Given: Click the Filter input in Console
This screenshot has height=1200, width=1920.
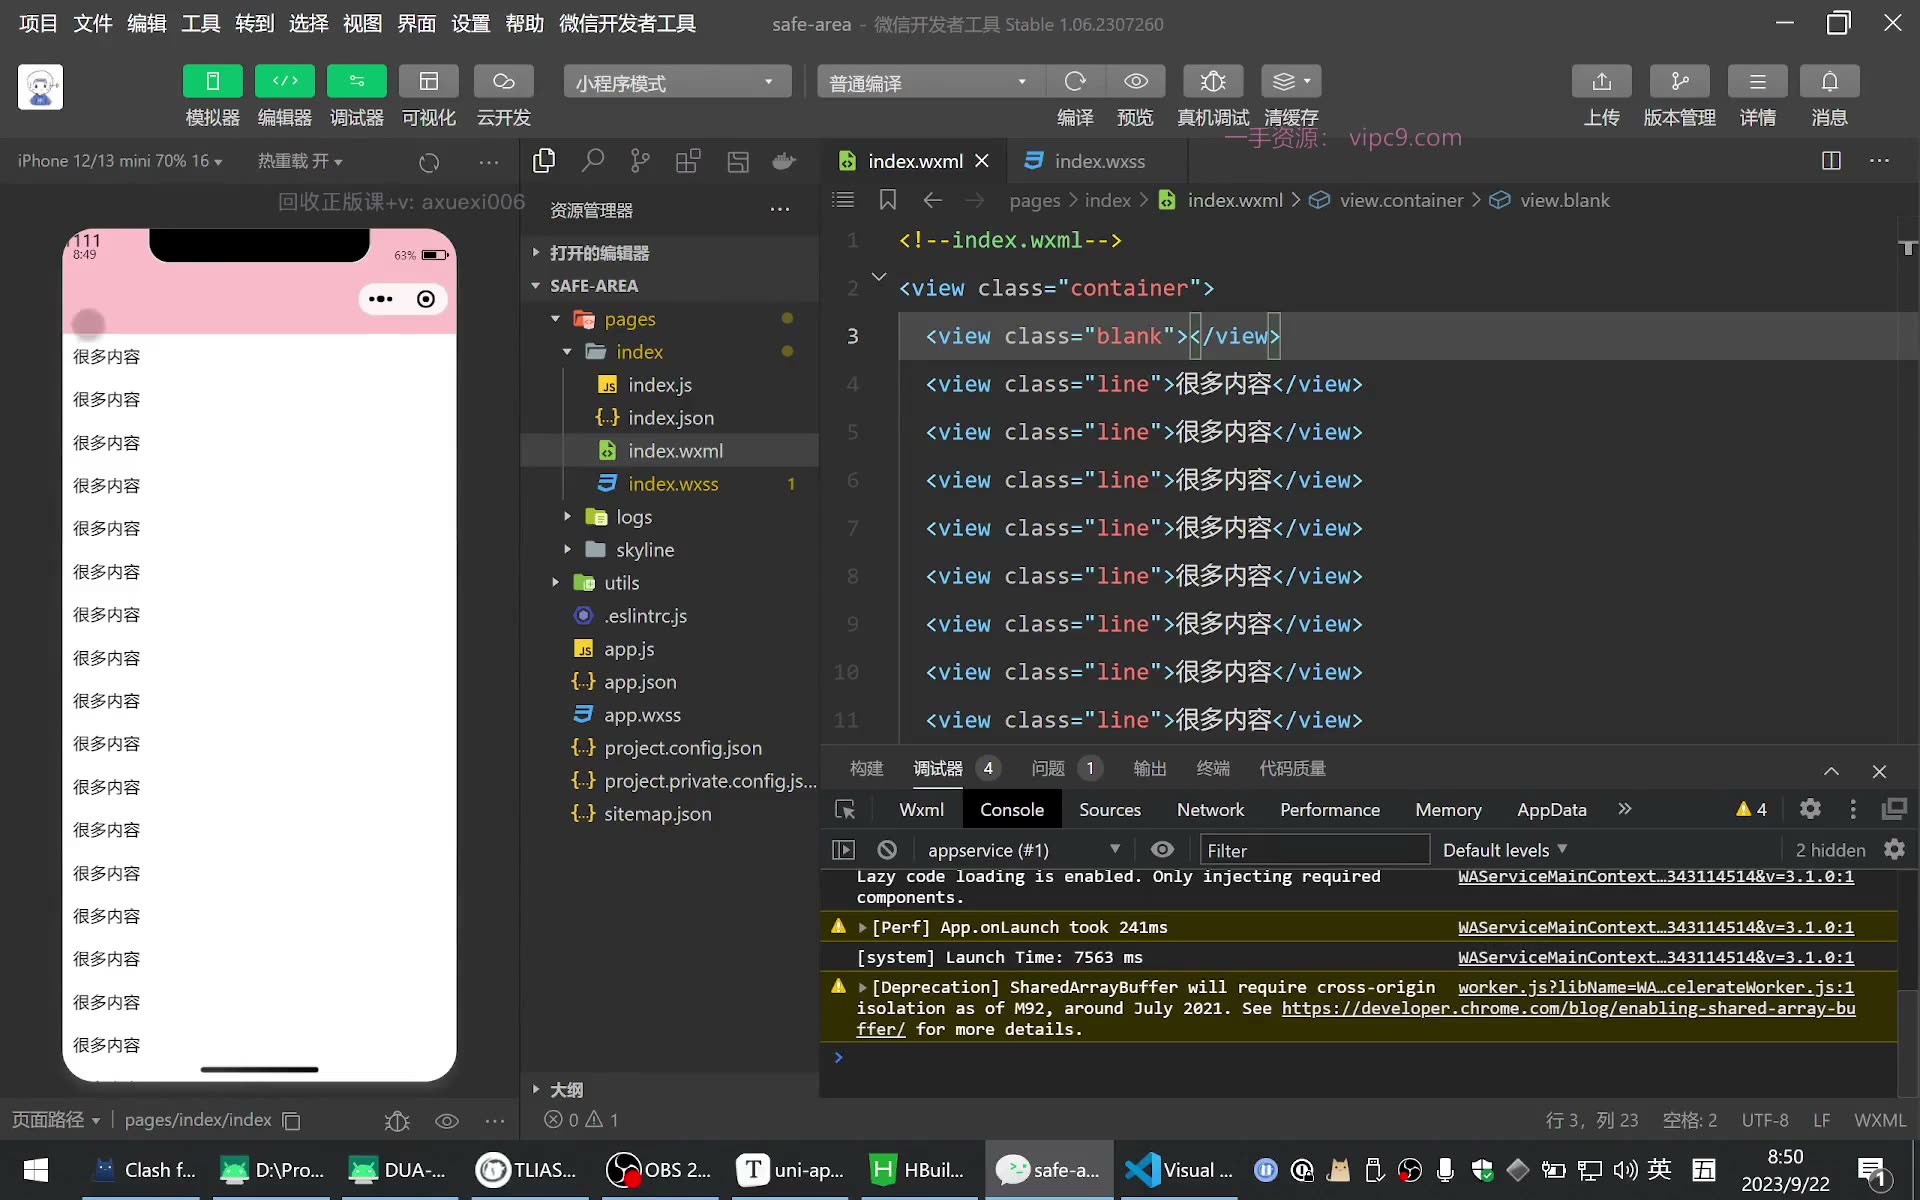Looking at the screenshot, I should click(1314, 850).
